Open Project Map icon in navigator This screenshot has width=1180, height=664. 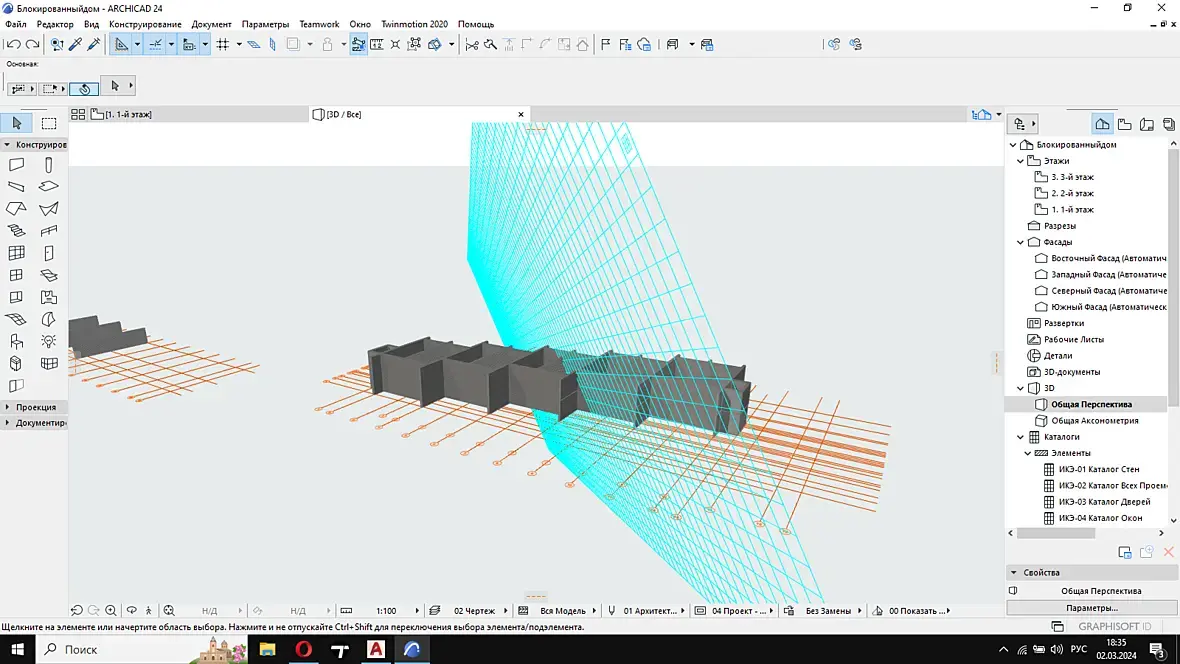point(1102,124)
